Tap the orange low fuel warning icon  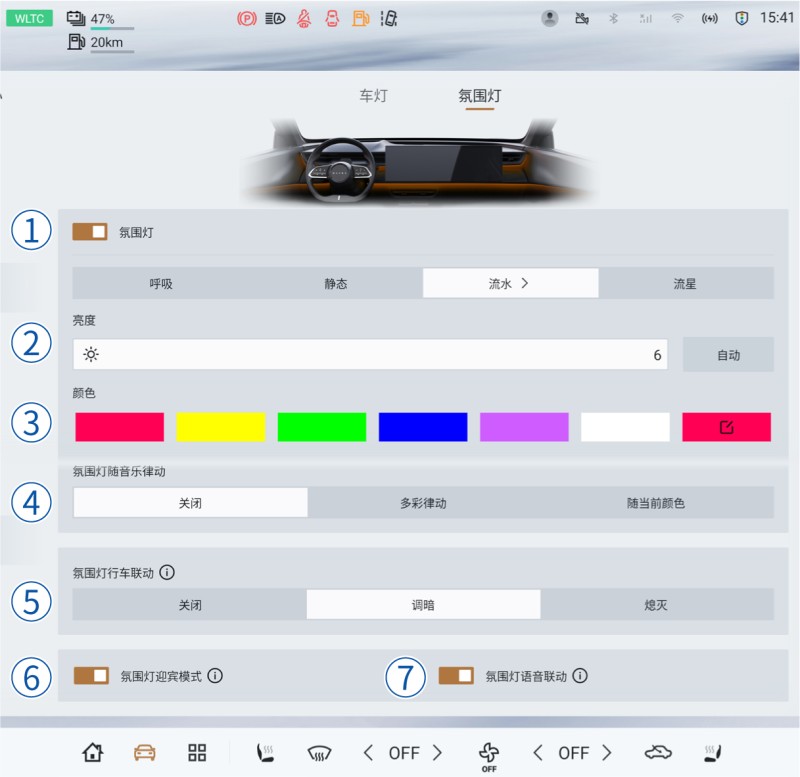[x=361, y=19]
